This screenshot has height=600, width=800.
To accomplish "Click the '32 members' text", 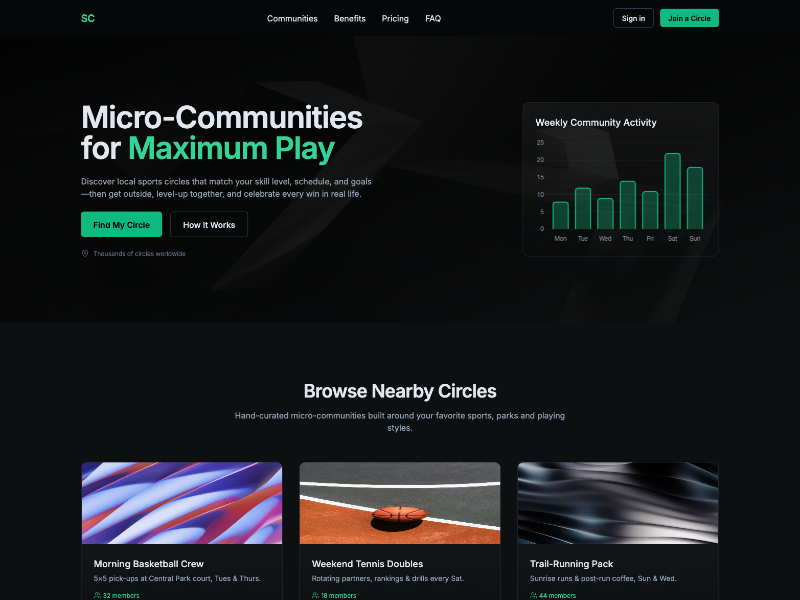I will click(x=121, y=595).
